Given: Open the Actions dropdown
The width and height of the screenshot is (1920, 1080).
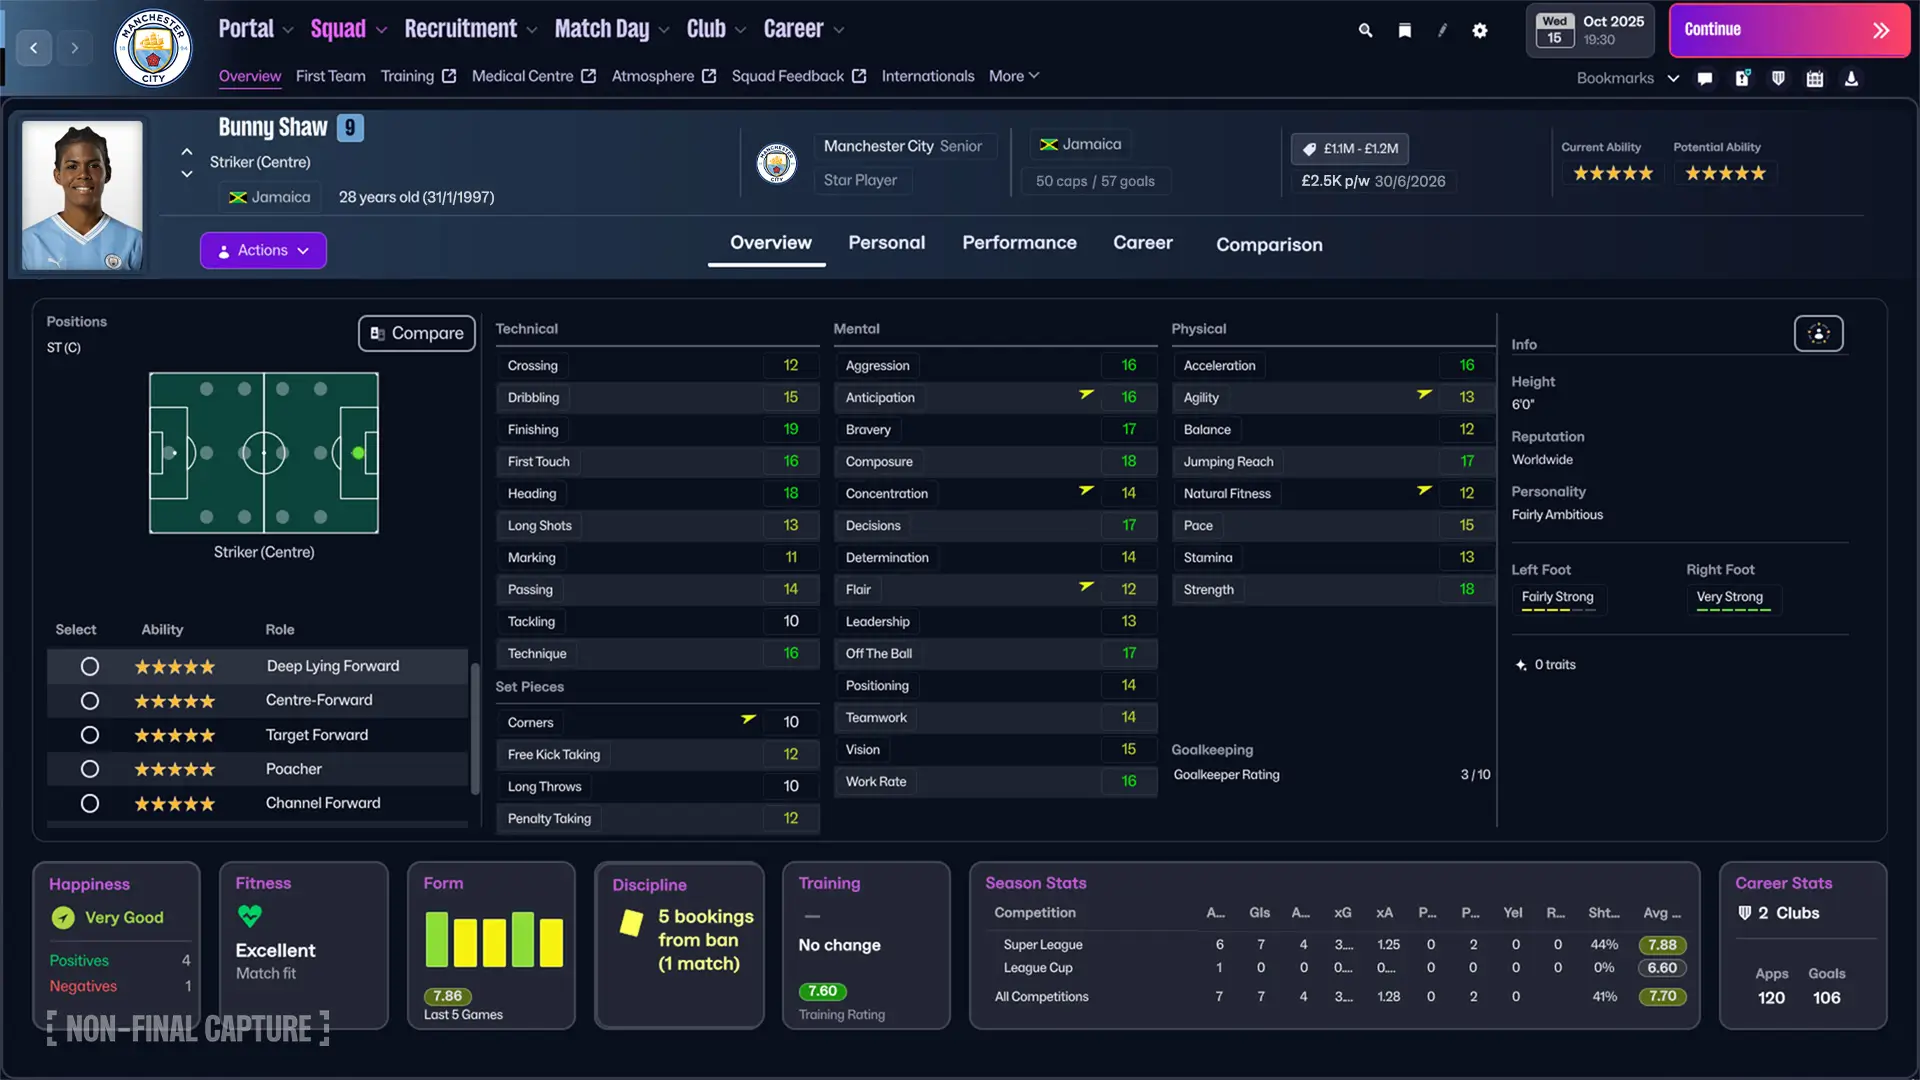Looking at the screenshot, I should (263, 250).
